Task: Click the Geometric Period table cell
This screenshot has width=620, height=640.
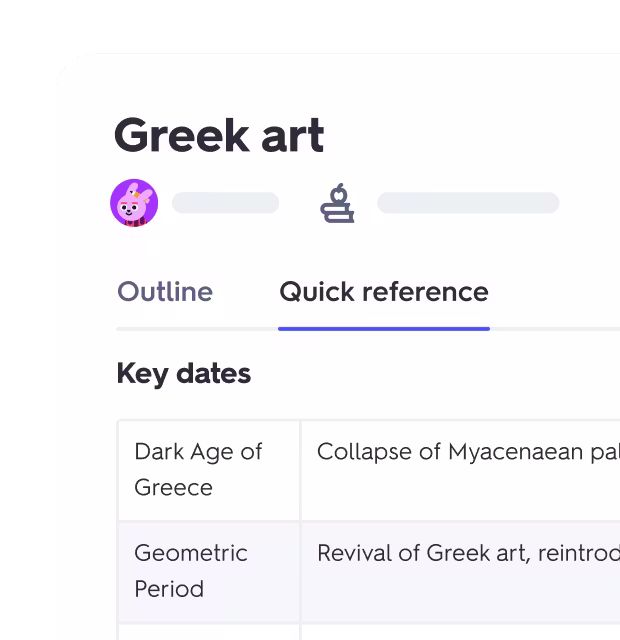Action: [x=208, y=571]
